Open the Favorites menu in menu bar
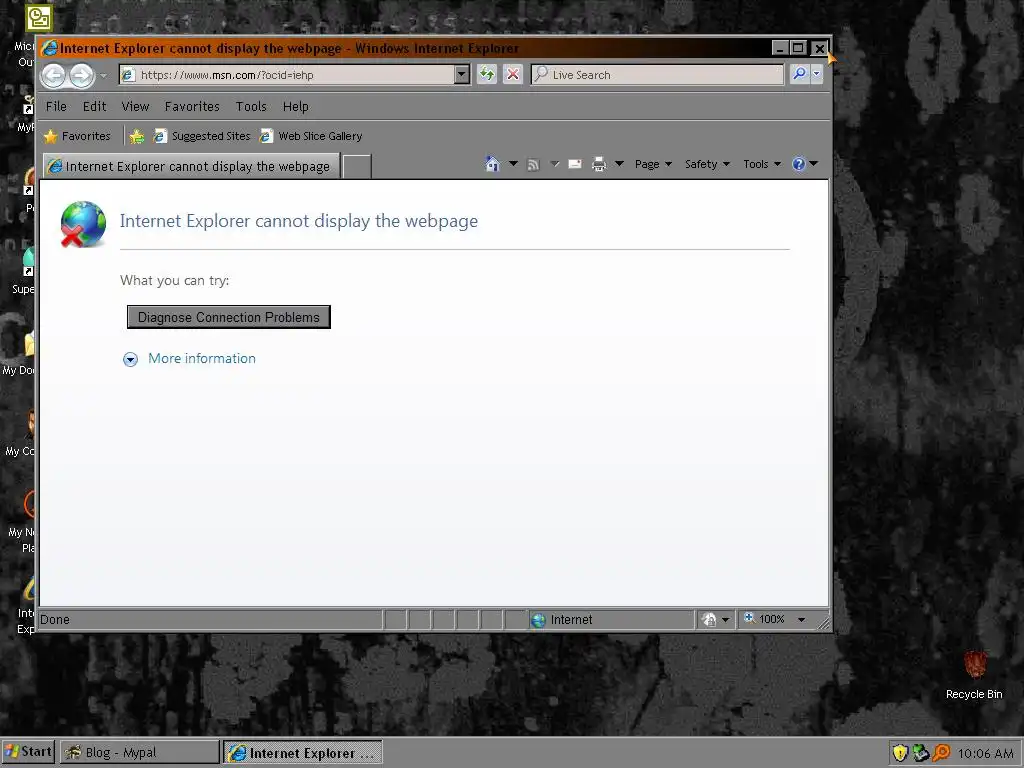The width and height of the screenshot is (1024, 768). pos(192,106)
